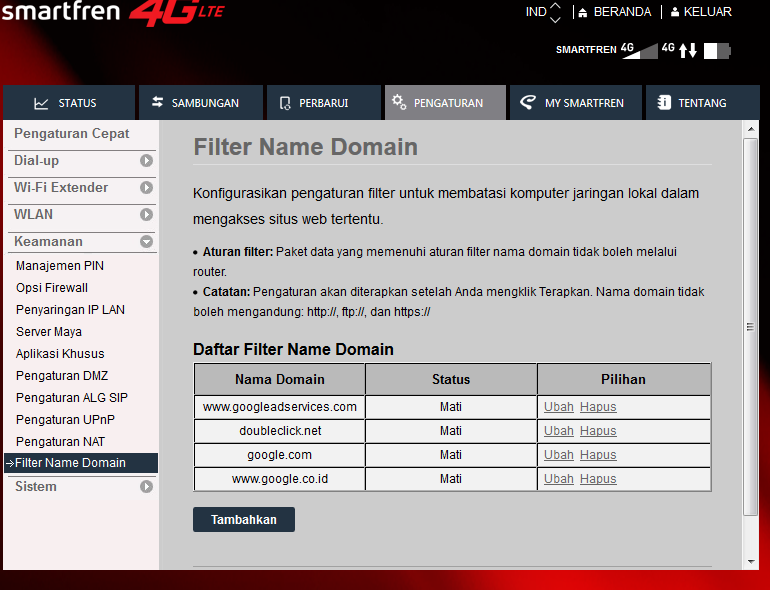Image resolution: width=770 pixels, height=590 pixels.
Task: Click Ubah for google.com row
Action: tap(559, 455)
